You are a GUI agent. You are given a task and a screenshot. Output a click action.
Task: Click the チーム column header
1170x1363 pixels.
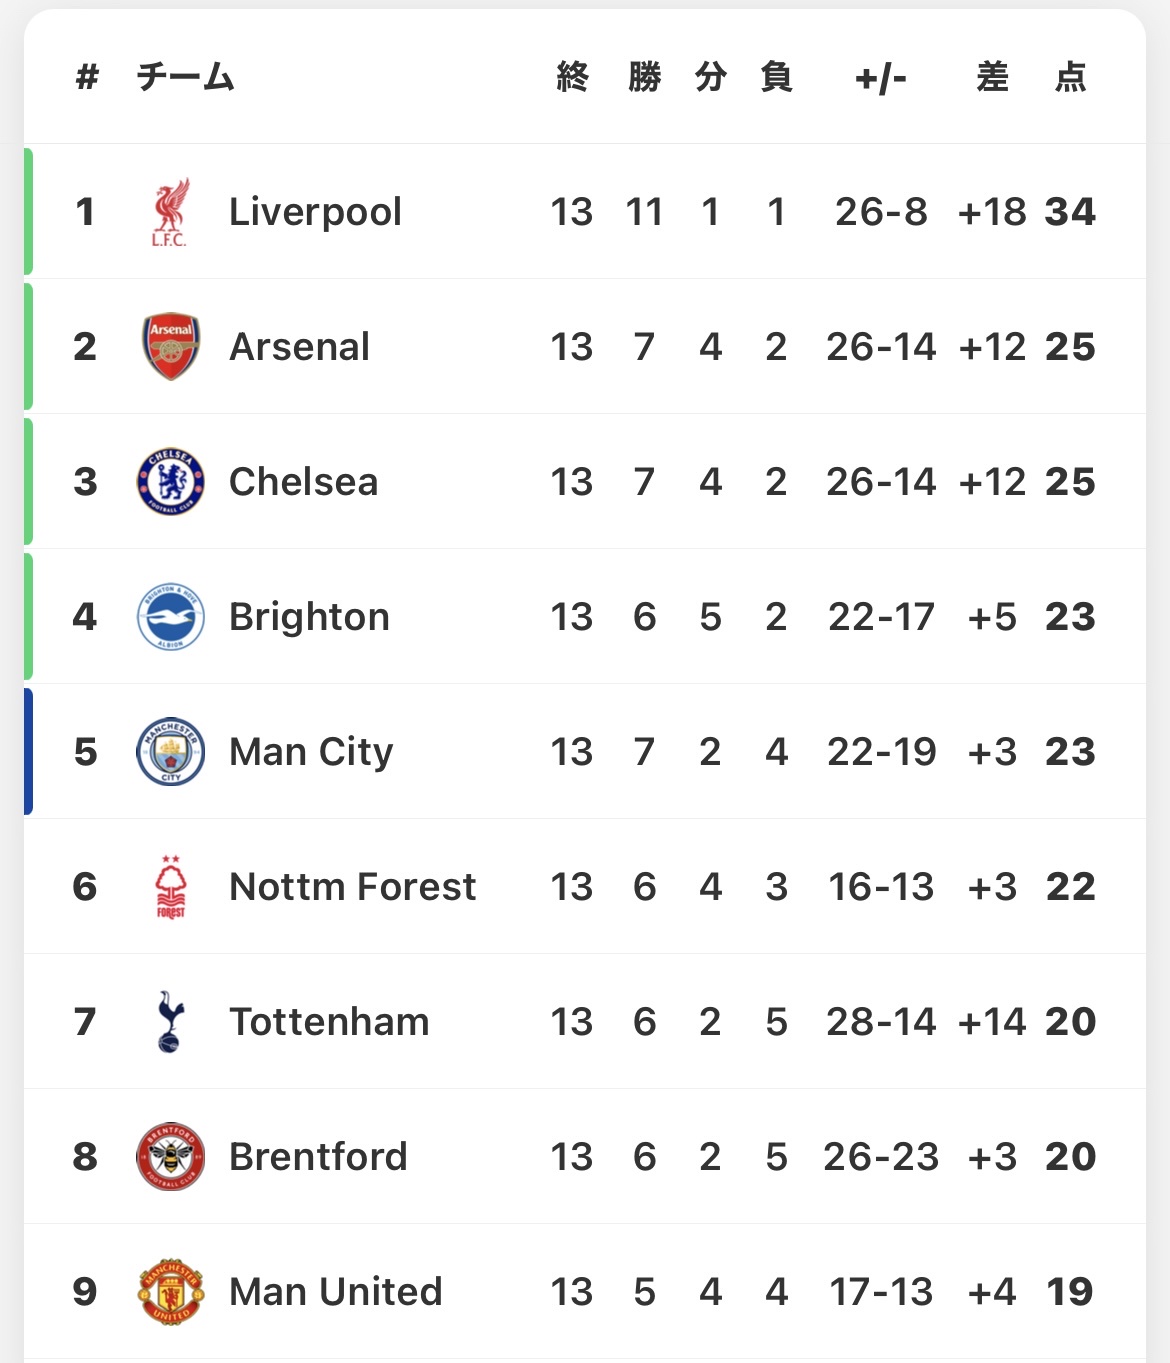click(185, 77)
